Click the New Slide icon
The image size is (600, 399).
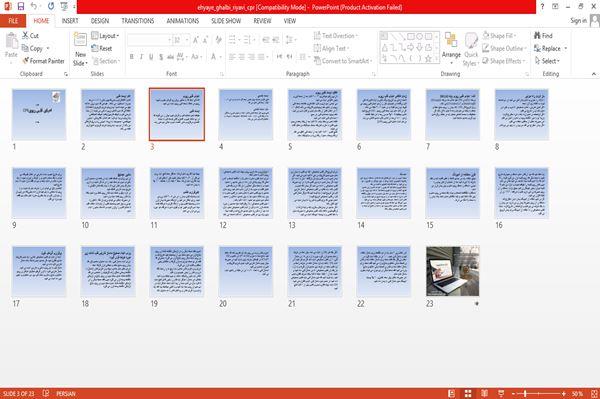80,40
